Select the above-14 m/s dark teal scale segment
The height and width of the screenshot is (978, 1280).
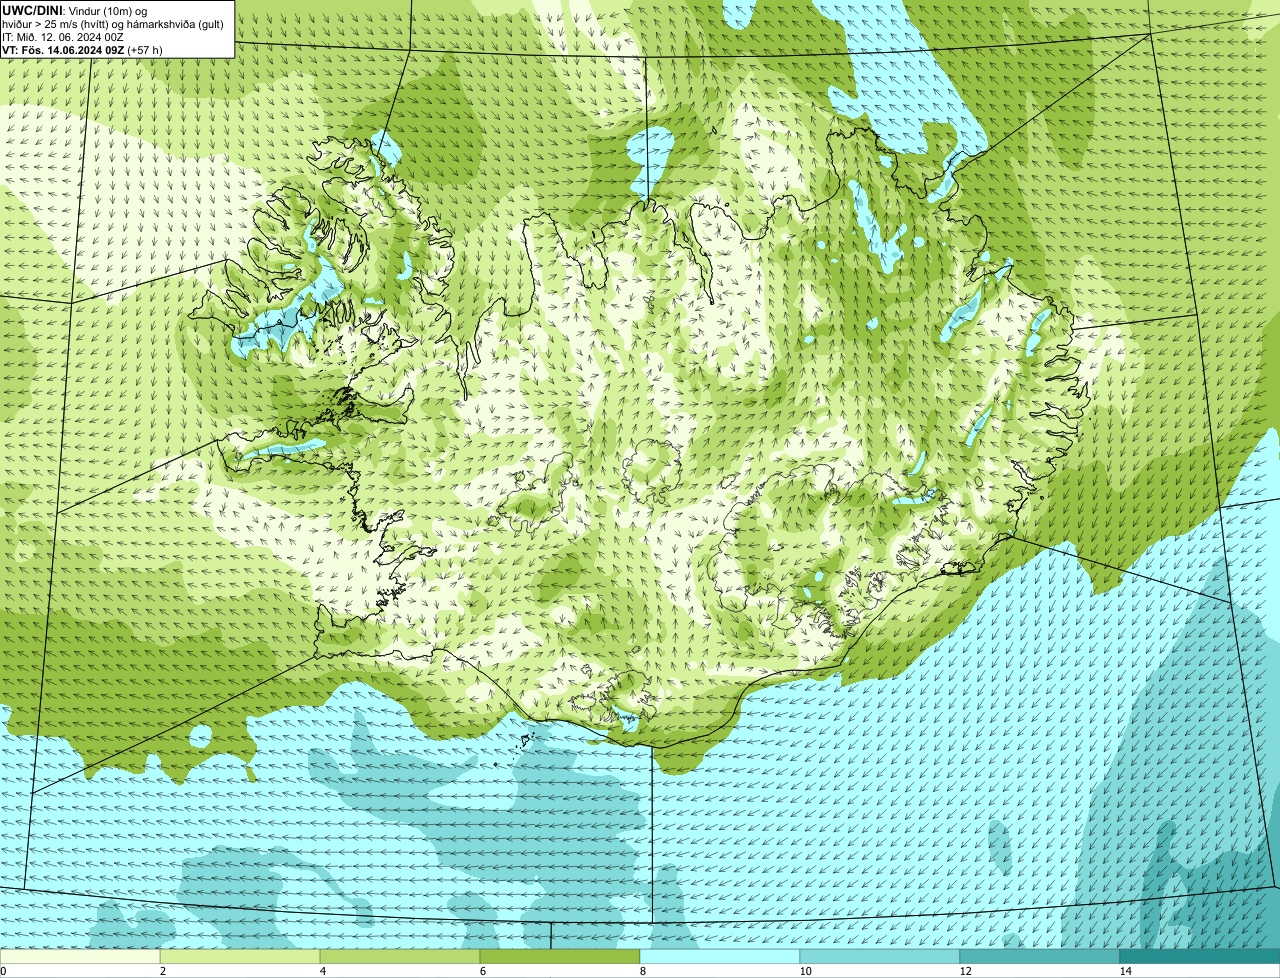[1200, 956]
